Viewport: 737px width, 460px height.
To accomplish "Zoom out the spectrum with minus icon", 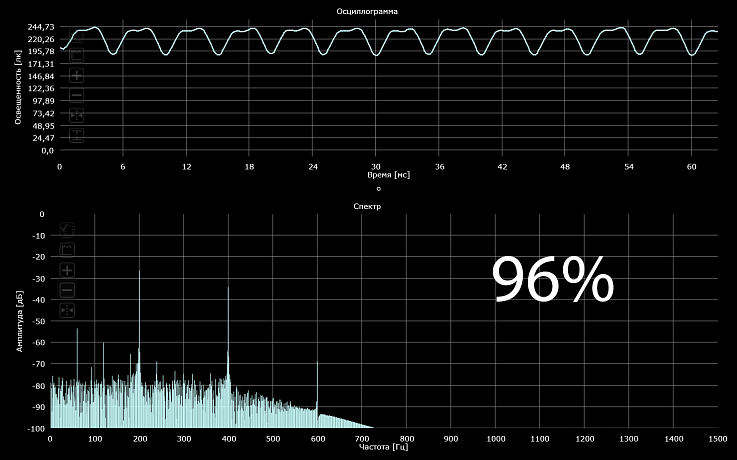I will [x=67, y=290].
